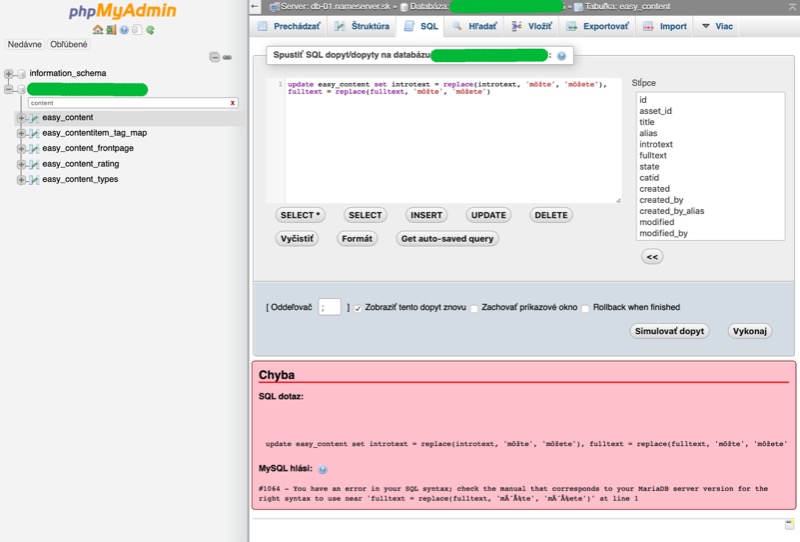The width and height of the screenshot is (800, 542).
Task: Click the server icon in breadcrumb
Action: coord(274,7)
